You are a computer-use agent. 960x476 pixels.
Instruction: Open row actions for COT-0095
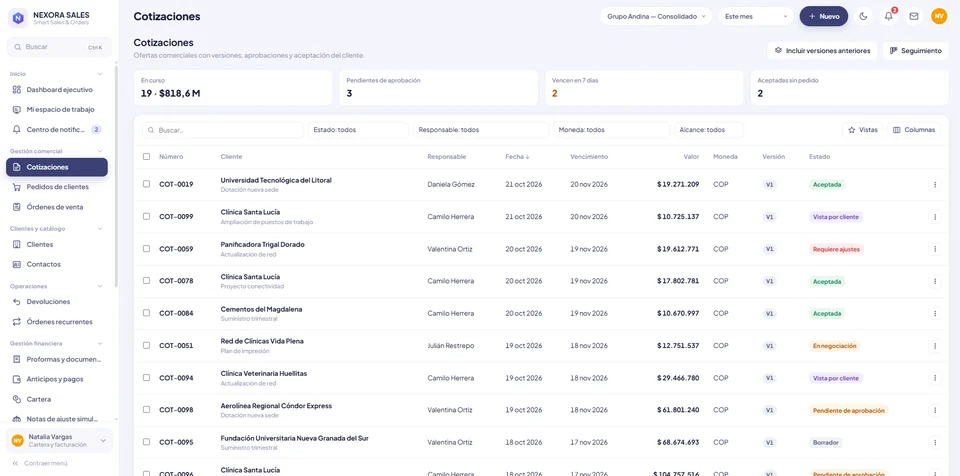click(x=934, y=442)
